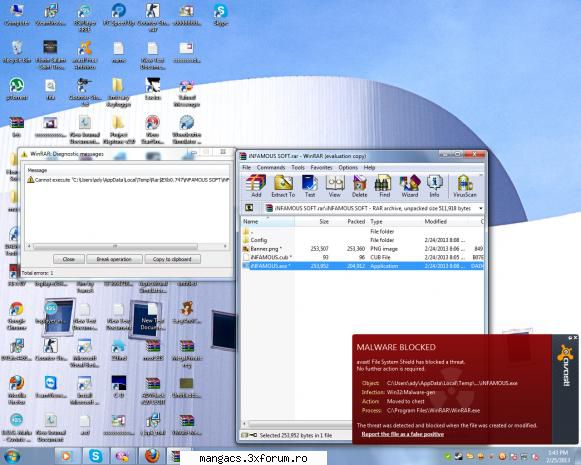This screenshot has width=581, height=465.
Task: Click the status bar 'Selected 253,952 bytes' text
Action: point(295,435)
